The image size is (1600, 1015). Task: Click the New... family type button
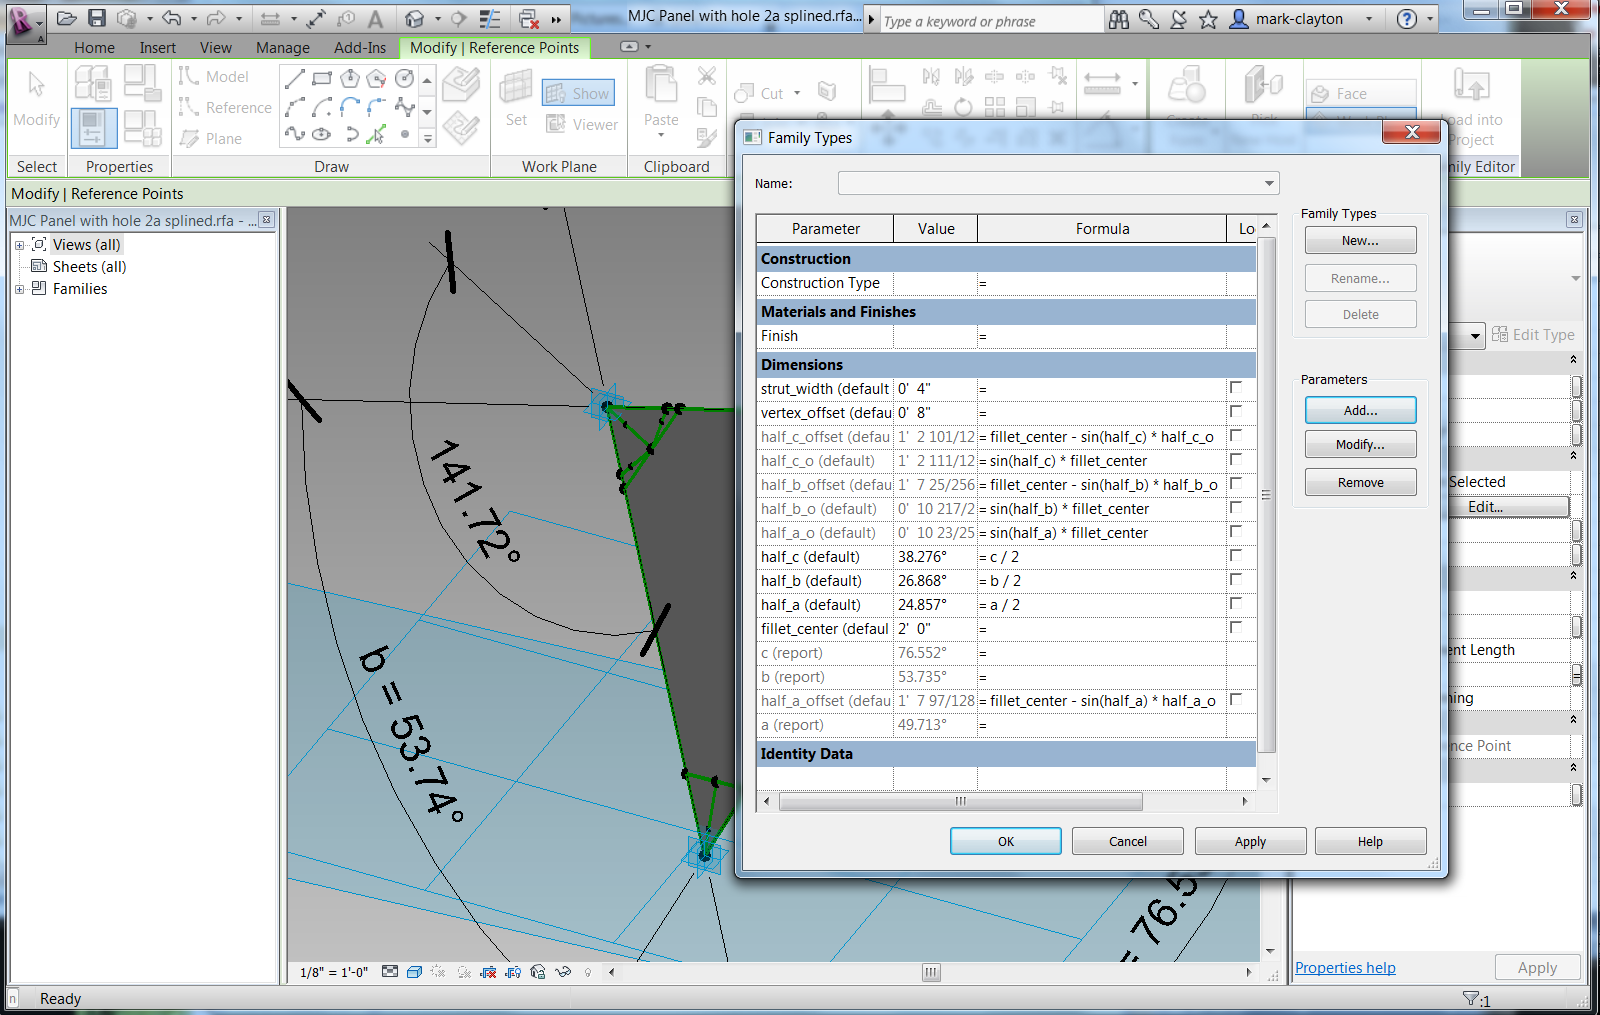[x=1360, y=240]
